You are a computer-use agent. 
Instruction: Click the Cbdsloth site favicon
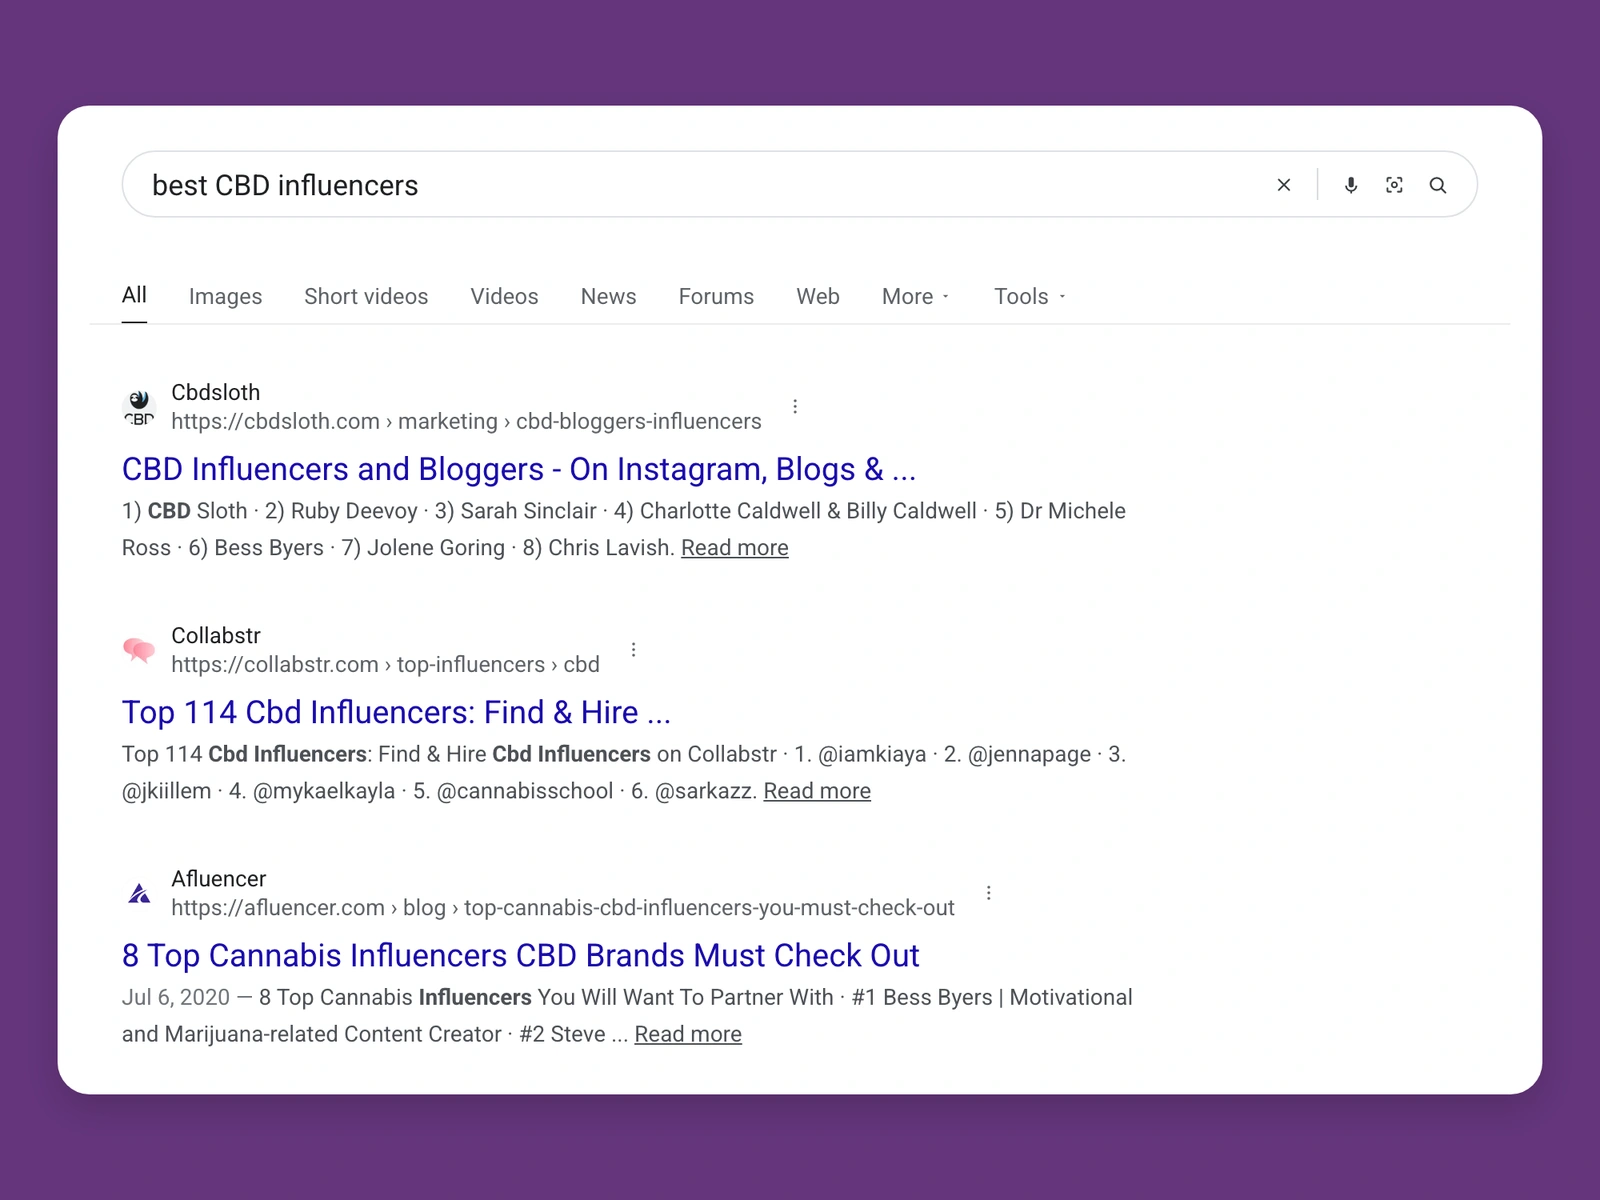click(x=140, y=407)
